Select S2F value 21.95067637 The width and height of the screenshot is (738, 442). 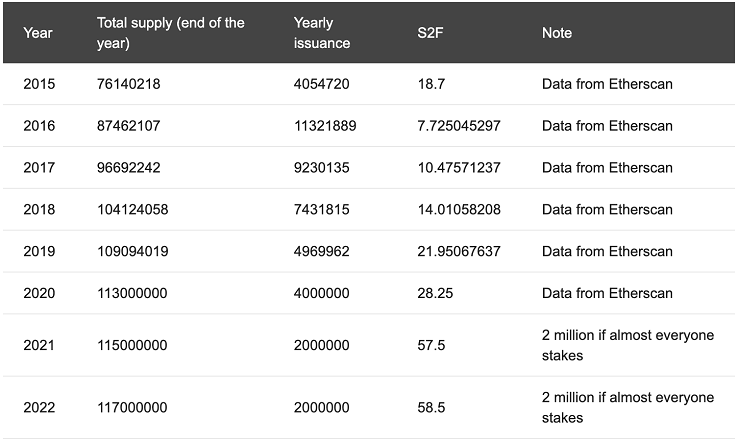point(459,251)
